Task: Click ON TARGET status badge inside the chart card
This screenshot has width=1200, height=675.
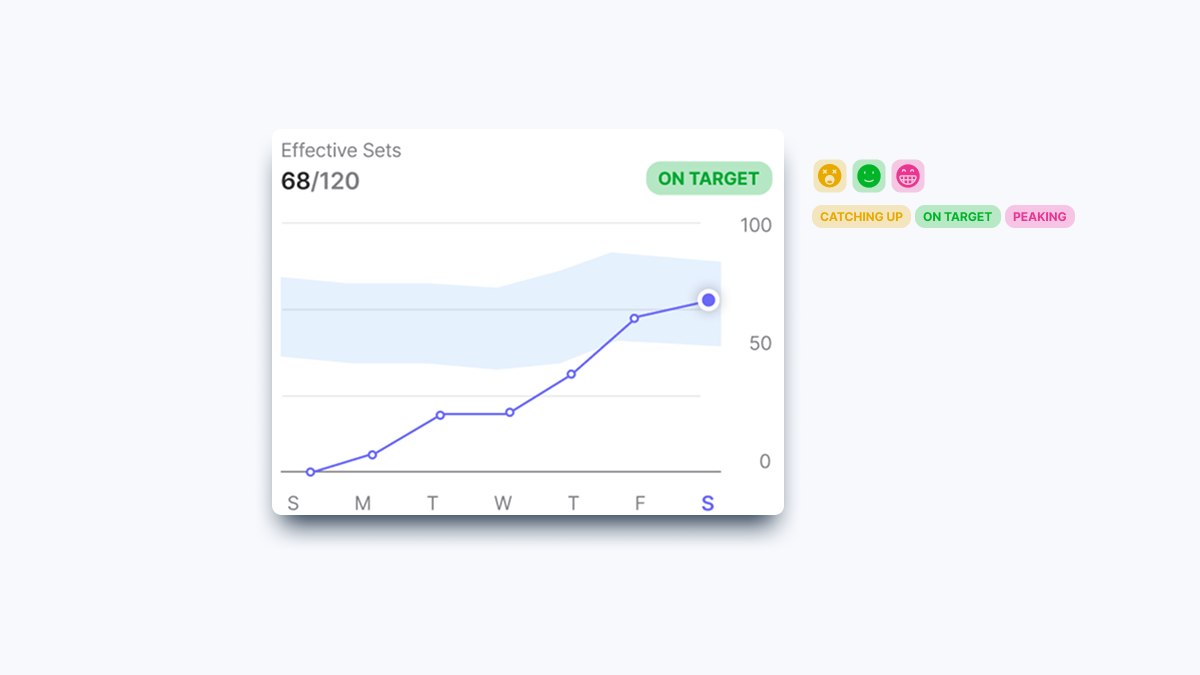Action: click(709, 178)
